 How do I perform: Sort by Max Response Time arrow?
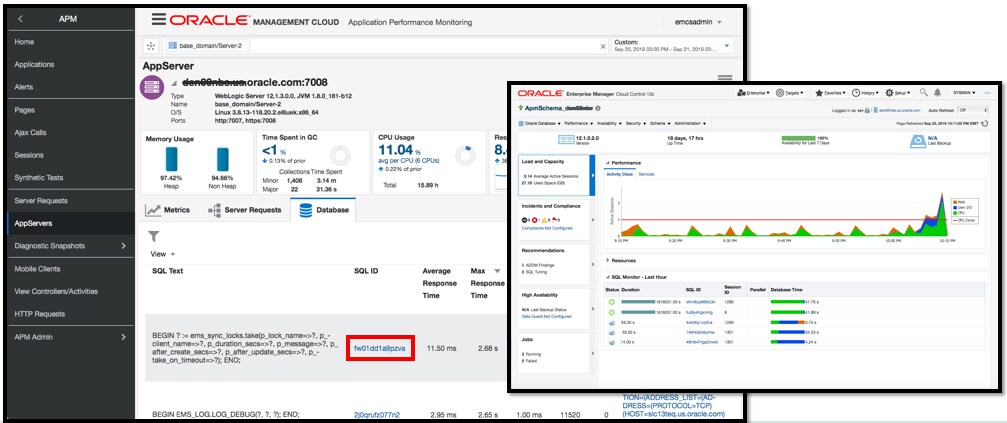497,271
